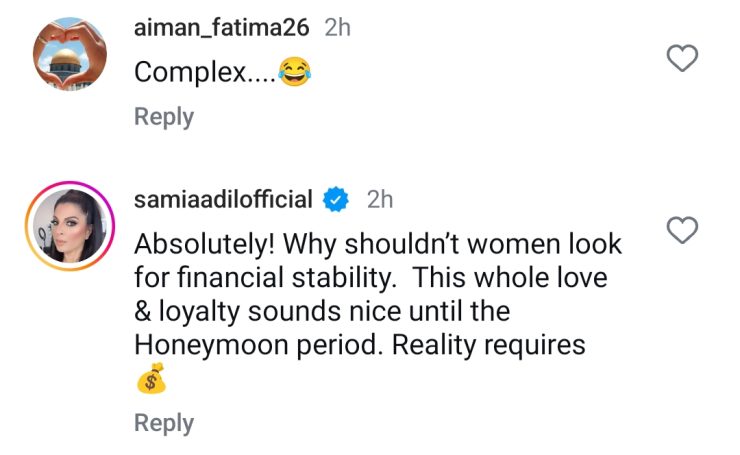
Task: Click the laughing emoji after "Complex...."
Action: tap(294, 73)
